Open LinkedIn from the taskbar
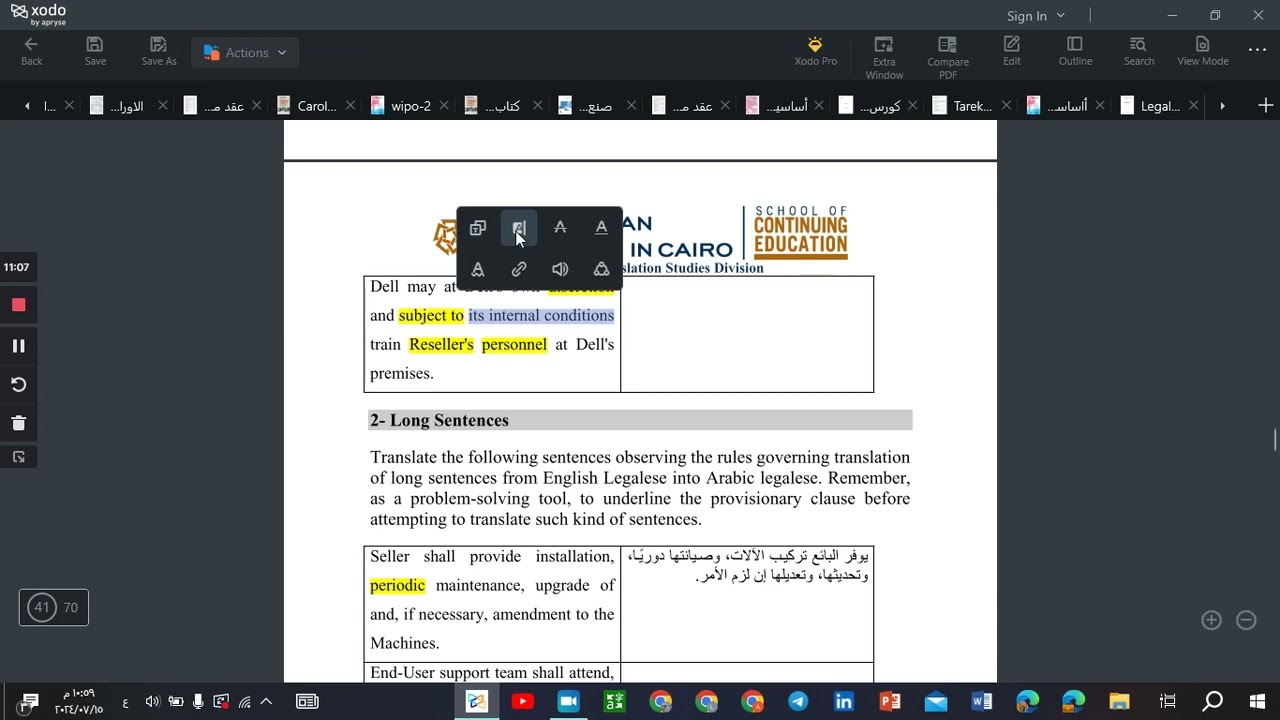1280x720 pixels. click(x=844, y=702)
